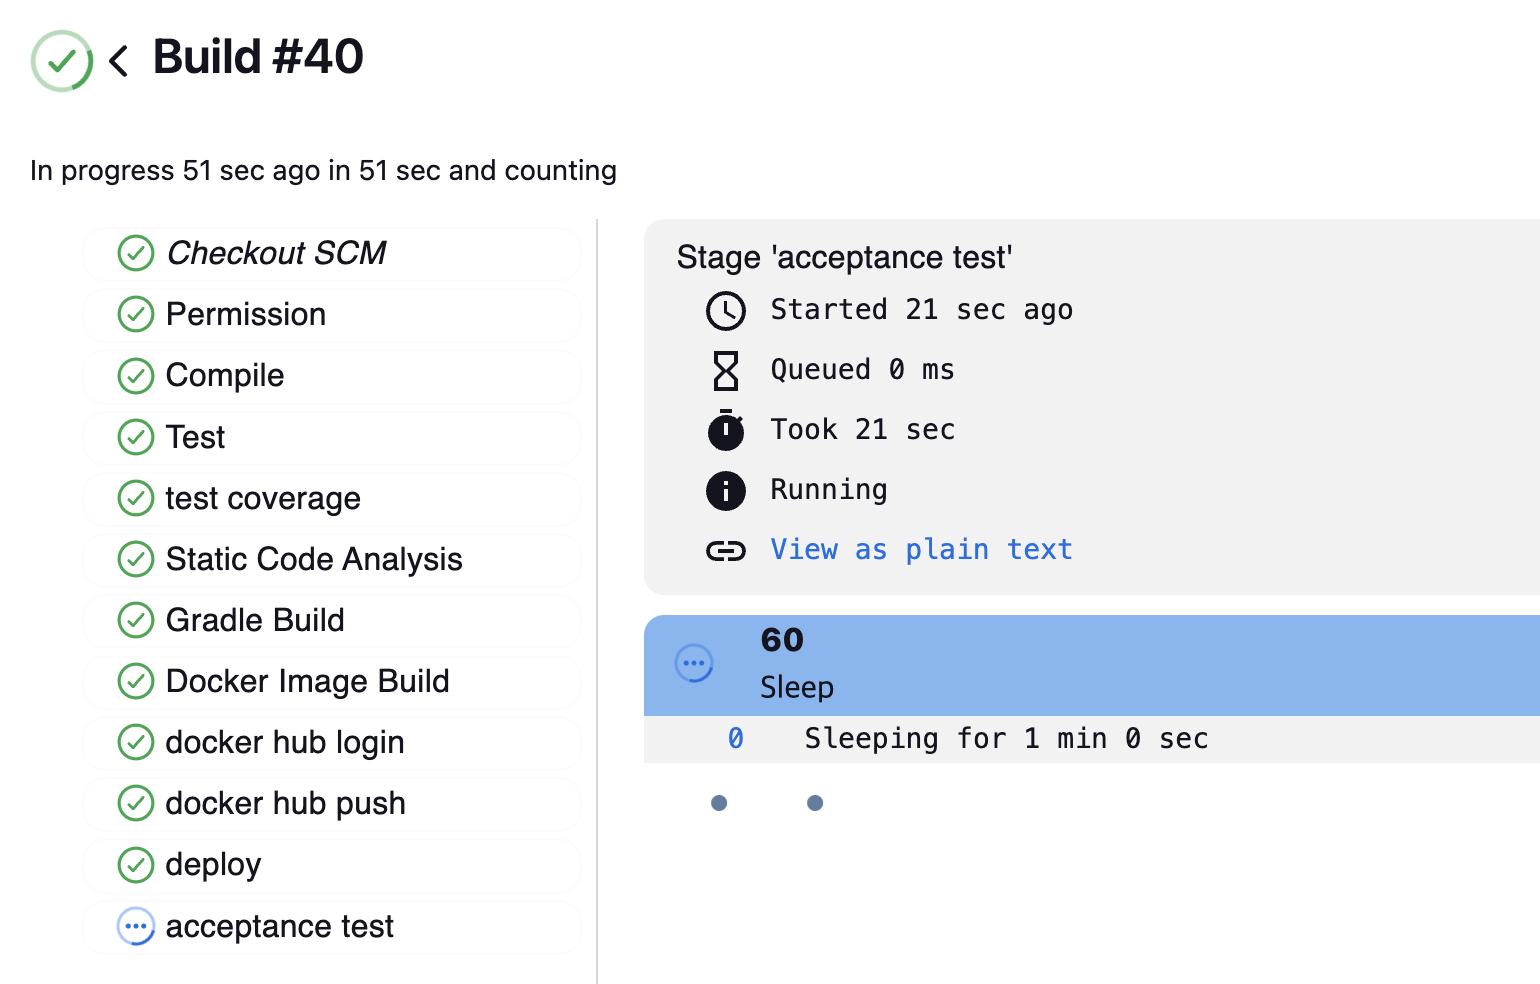Click log line number 0
The width and height of the screenshot is (1540, 984).
click(735, 739)
